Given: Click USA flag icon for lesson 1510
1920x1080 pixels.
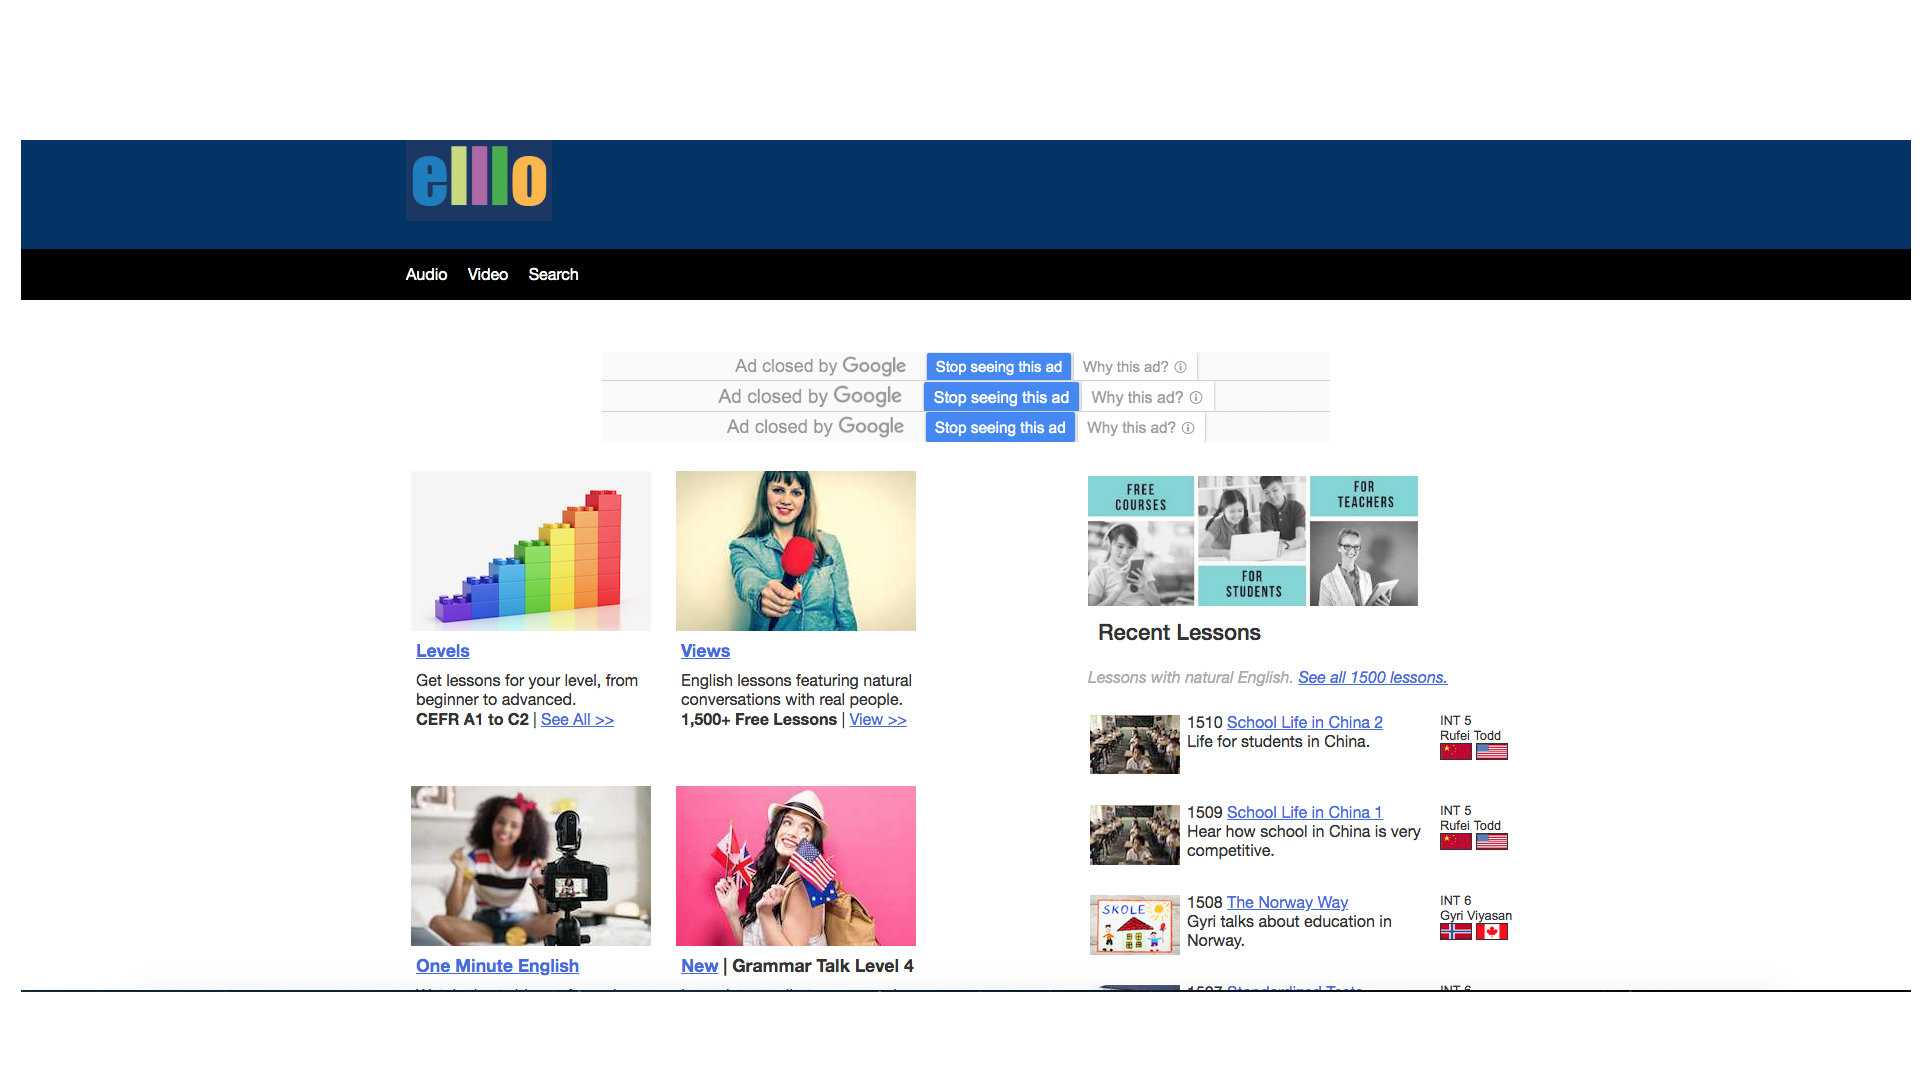Looking at the screenshot, I should tap(1492, 752).
